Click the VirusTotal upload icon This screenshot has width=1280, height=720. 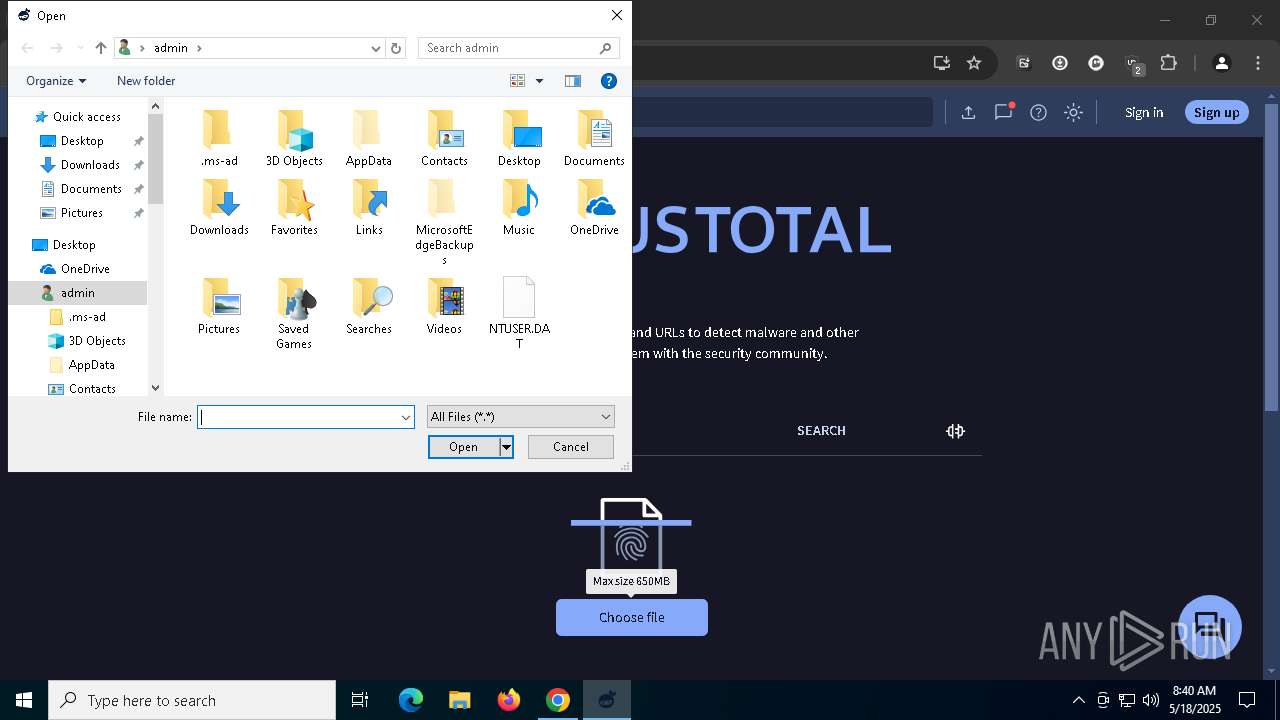tap(968, 112)
